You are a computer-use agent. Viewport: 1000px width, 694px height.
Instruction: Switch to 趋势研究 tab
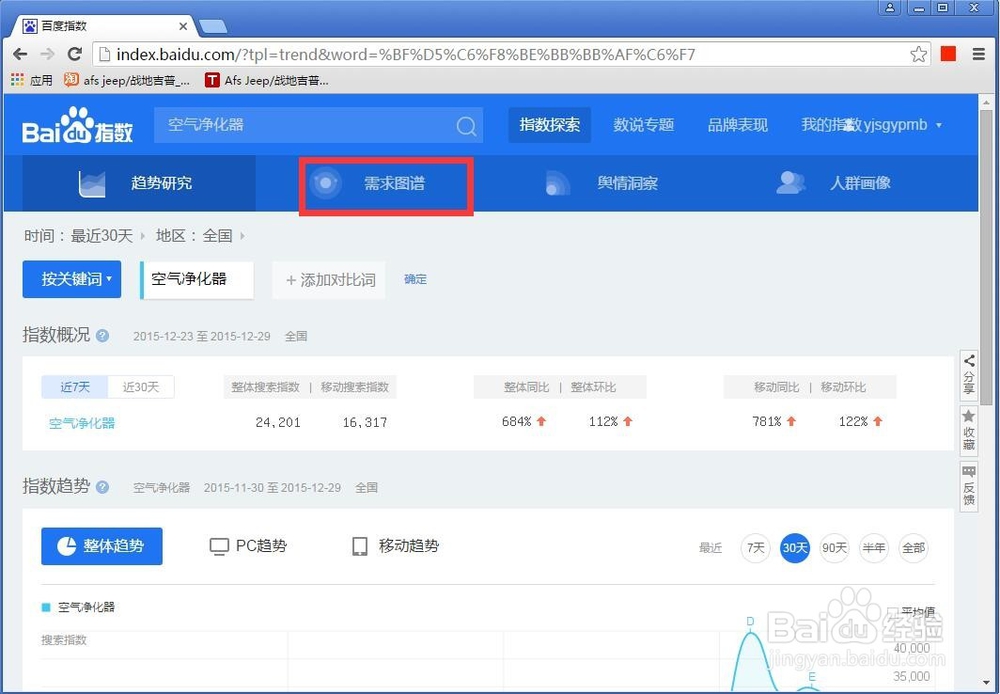[x=139, y=183]
